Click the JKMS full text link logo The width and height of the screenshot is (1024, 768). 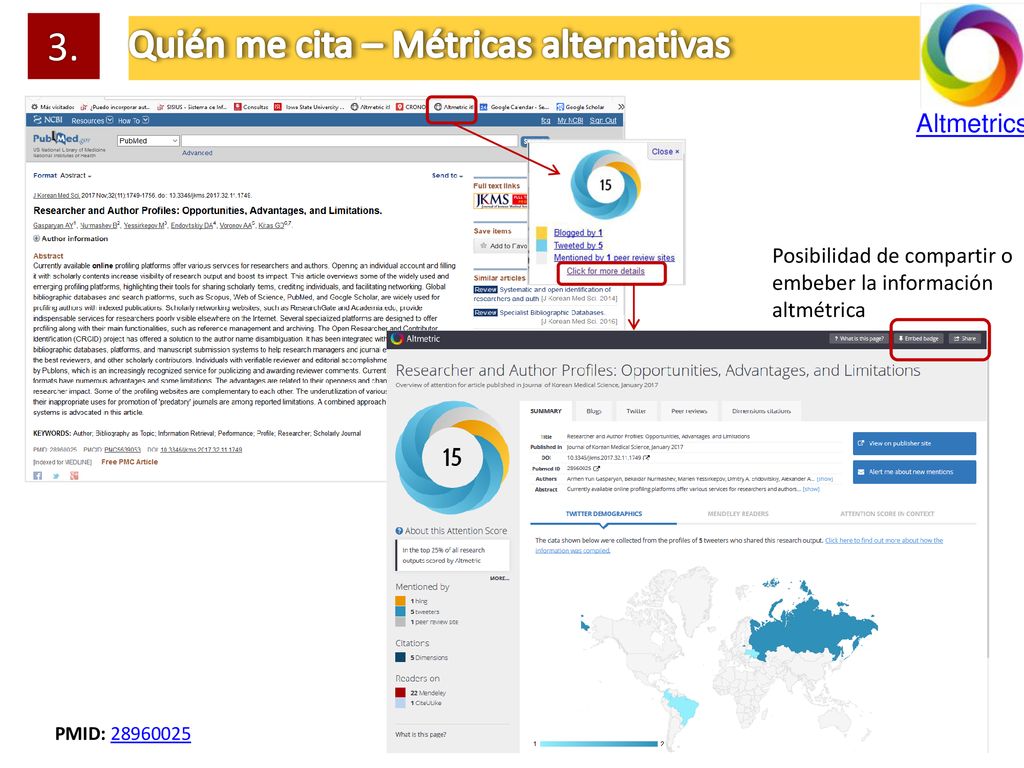point(500,200)
